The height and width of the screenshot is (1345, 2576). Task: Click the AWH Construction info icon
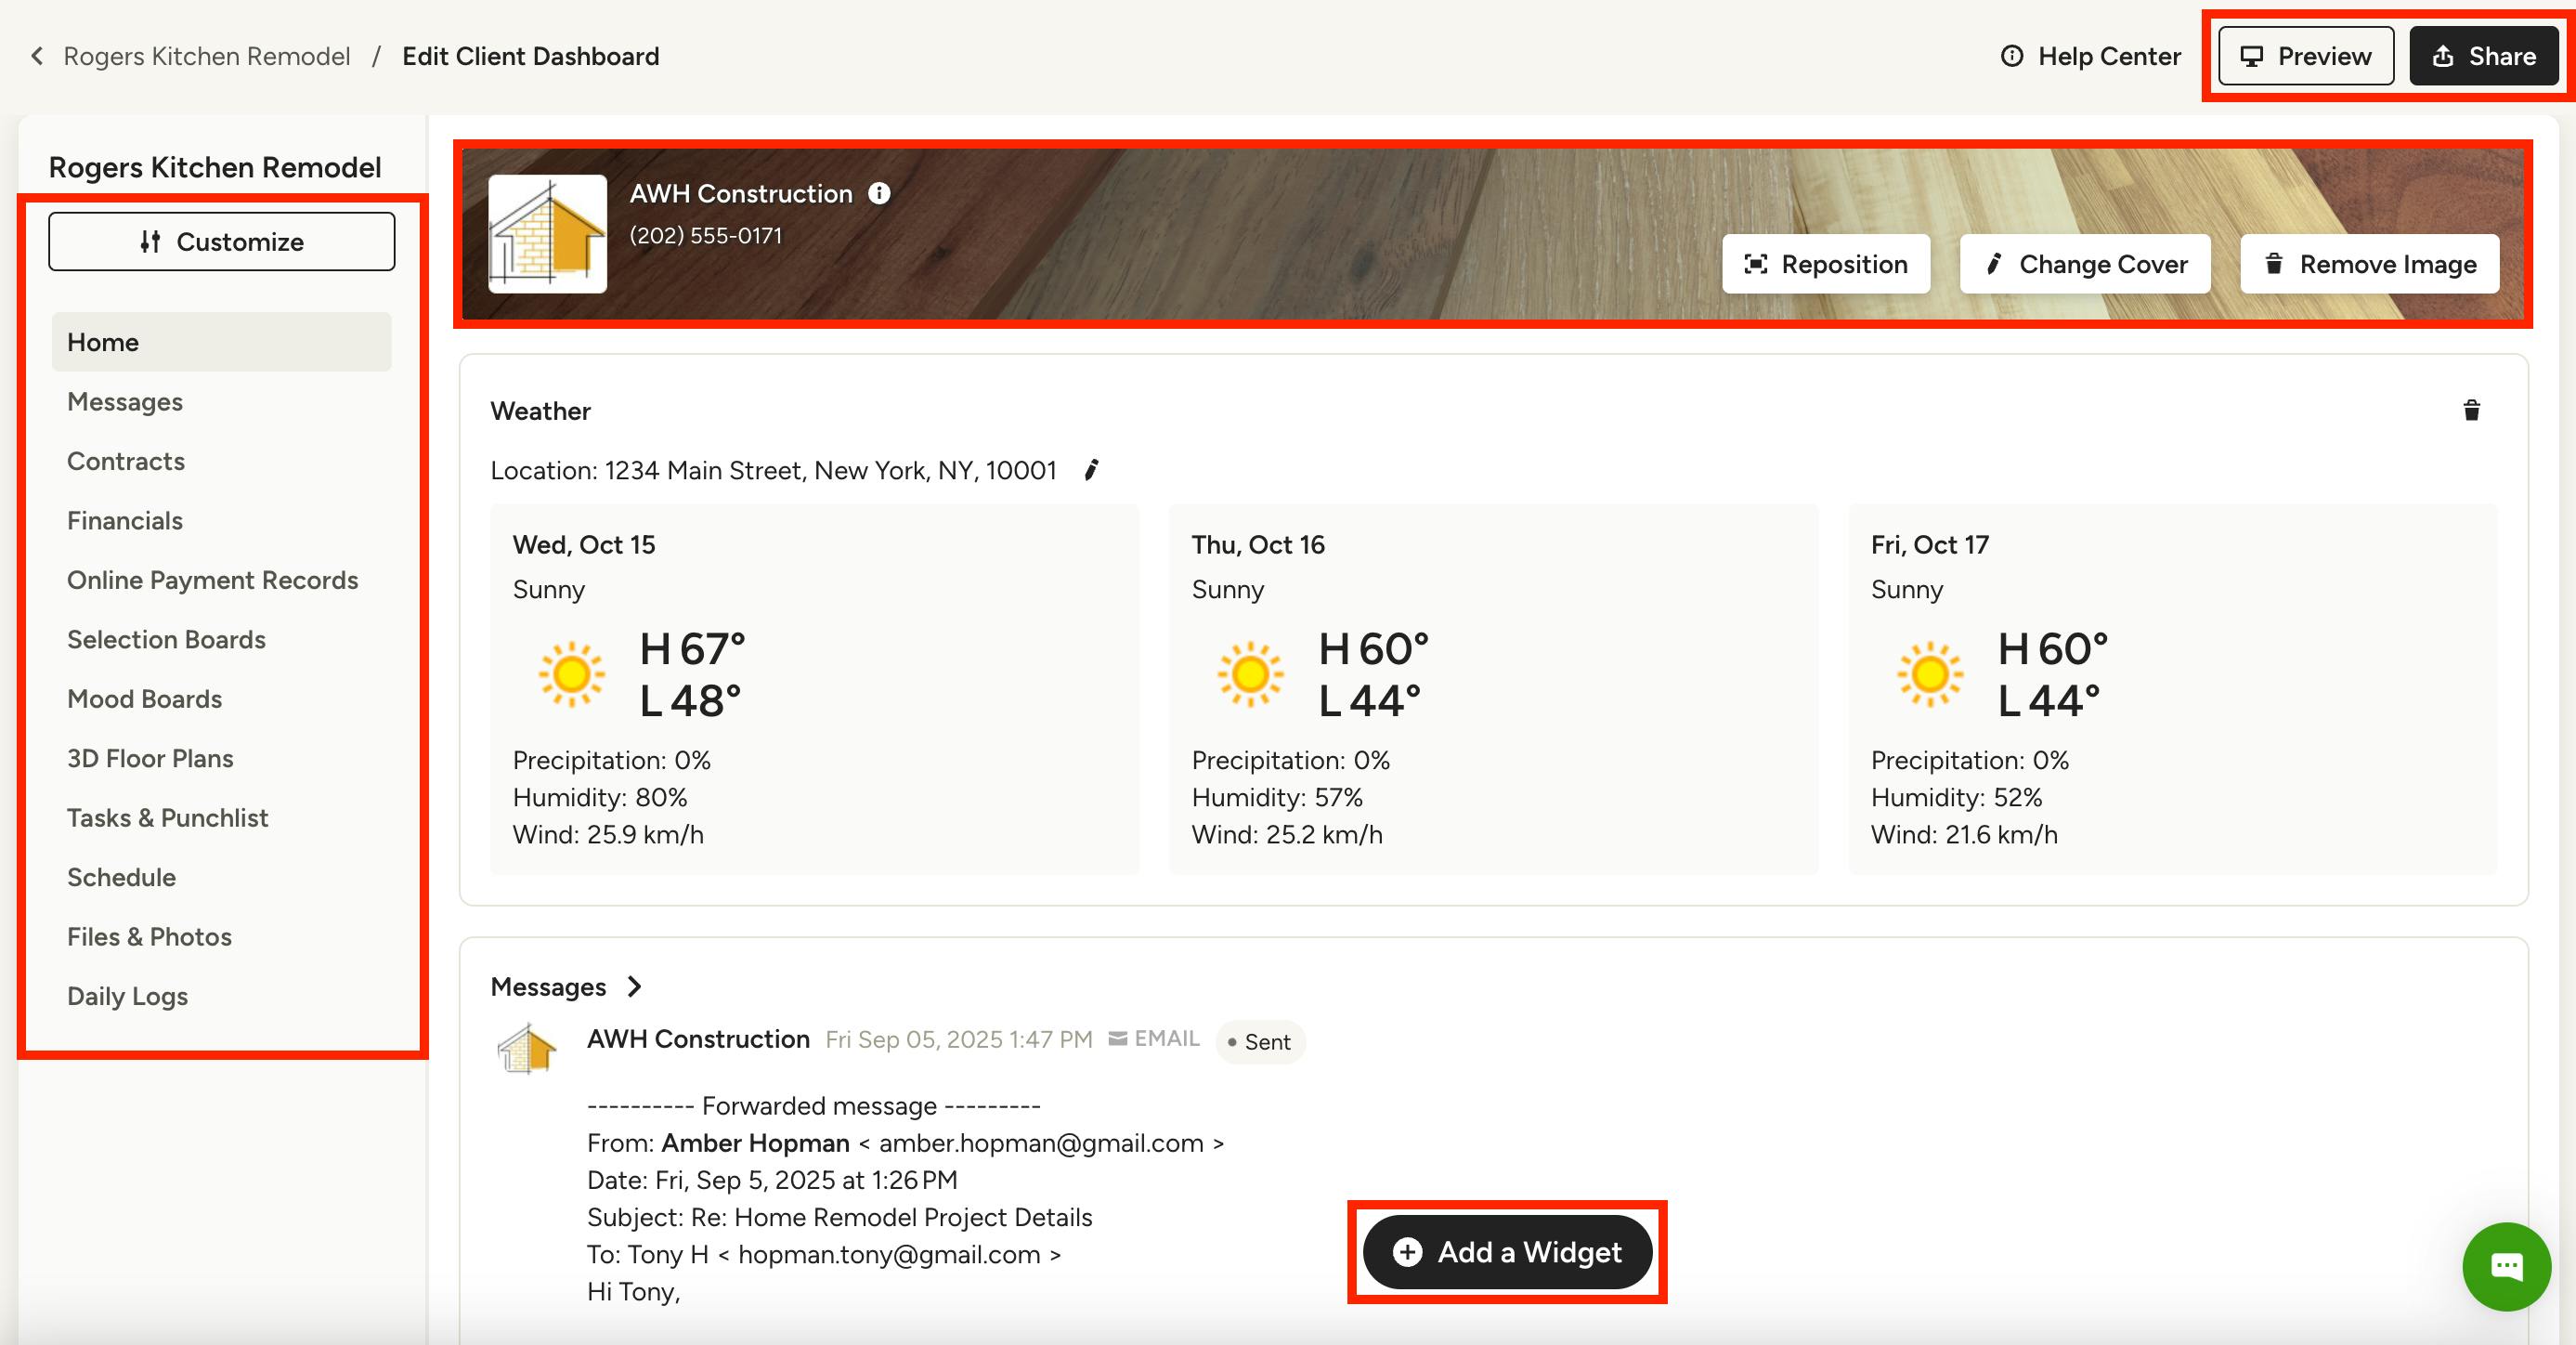click(x=879, y=193)
